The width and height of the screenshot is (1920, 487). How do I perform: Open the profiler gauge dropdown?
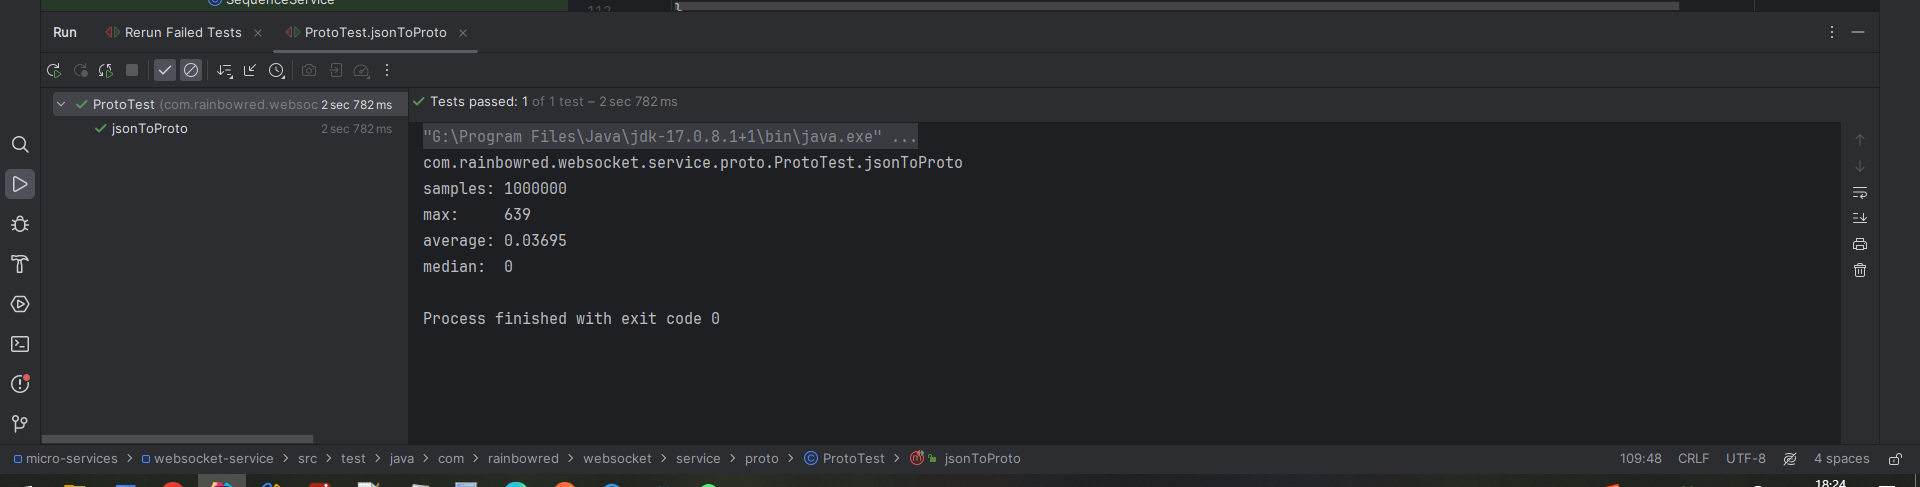tap(362, 71)
